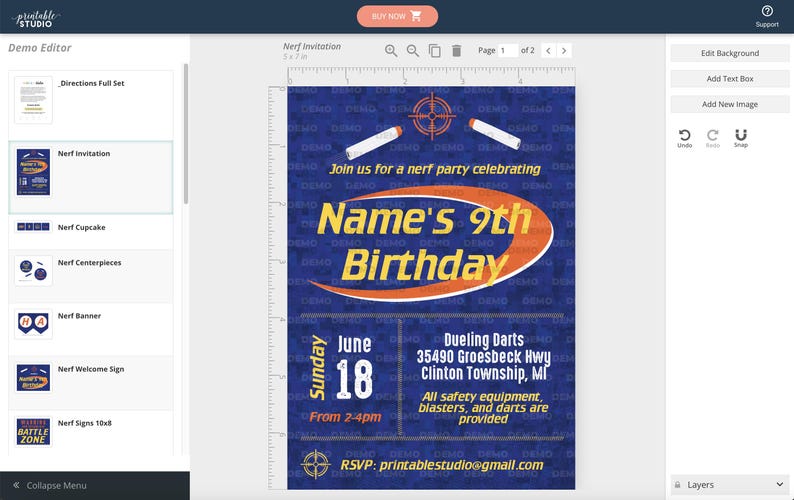
Task: Select the 'Join us for a nerf party' text
Action: pyautogui.click(x=434, y=169)
